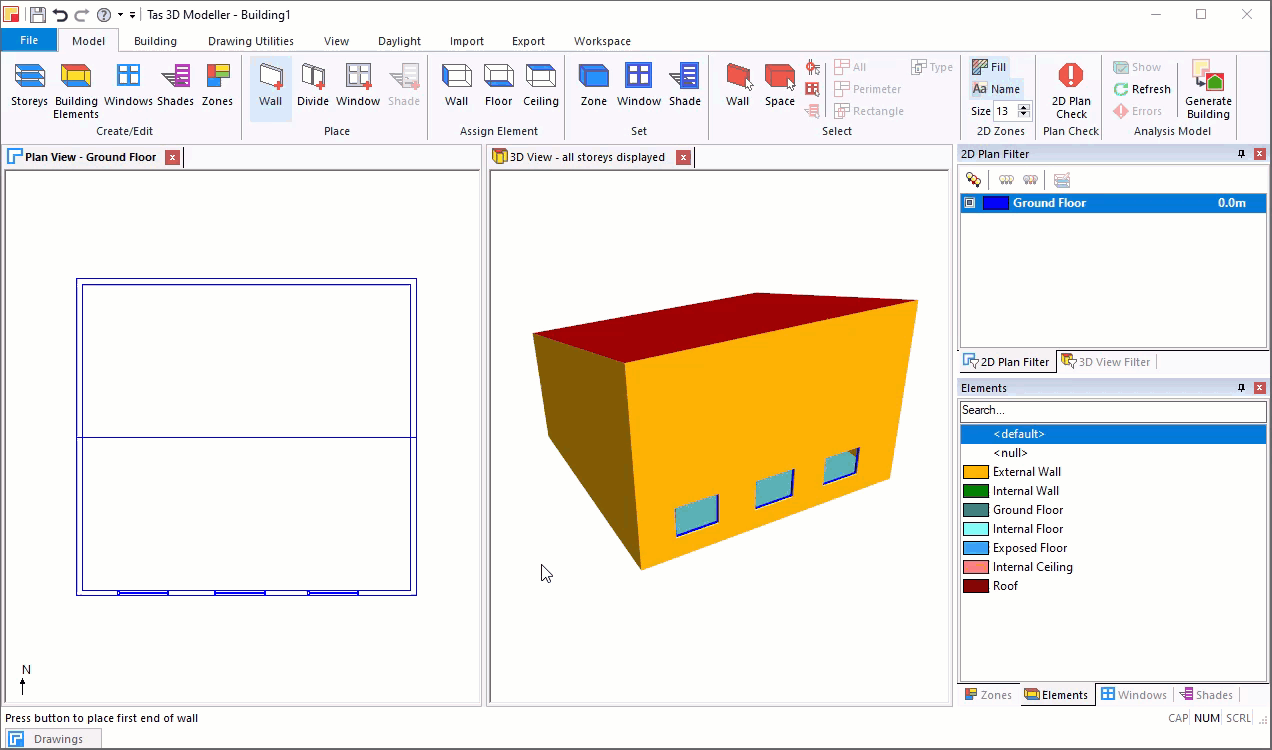The image size is (1272, 750).
Task: Open quick access toolbar customize dropdown
Action: (132, 15)
